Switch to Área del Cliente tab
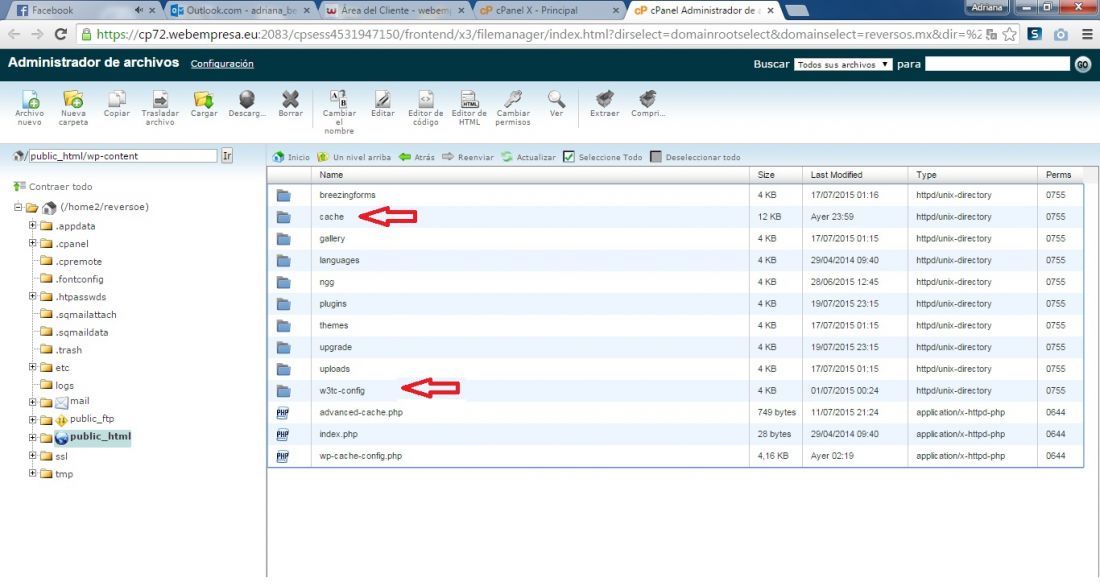Screen dimensions: 1100x586 (395, 11)
